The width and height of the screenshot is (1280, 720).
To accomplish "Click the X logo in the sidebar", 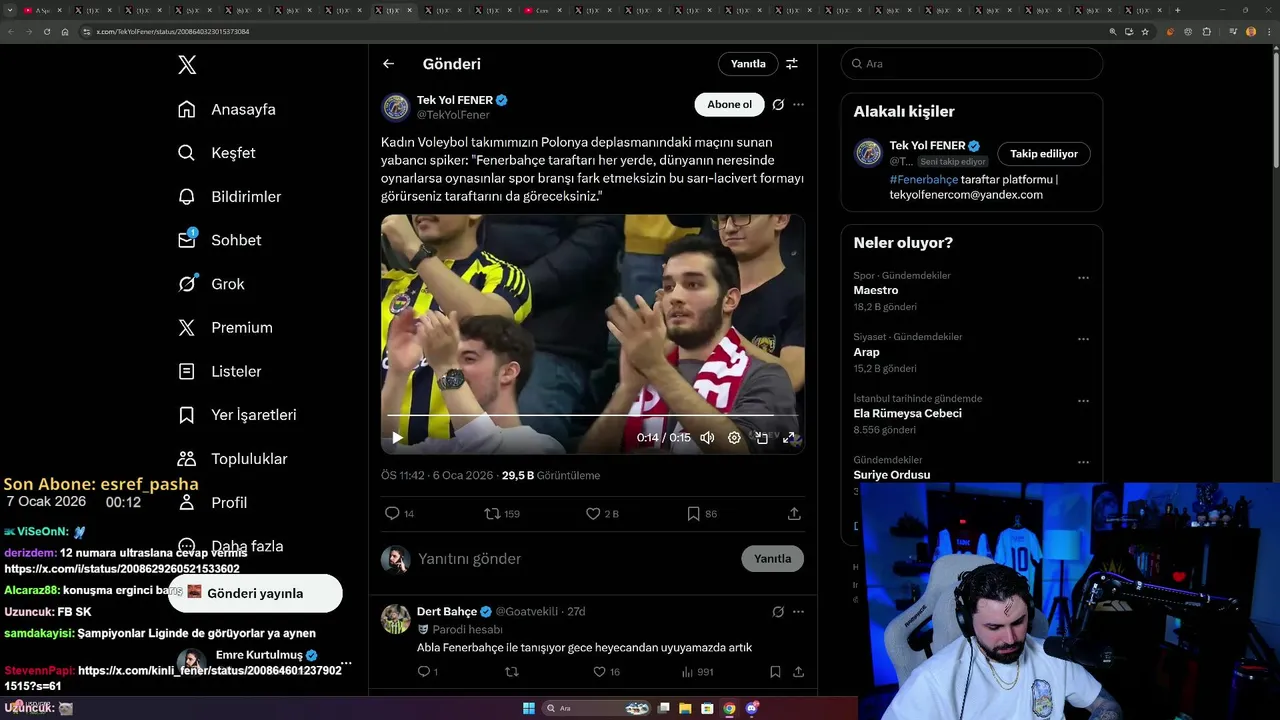I will tap(187, 65).
